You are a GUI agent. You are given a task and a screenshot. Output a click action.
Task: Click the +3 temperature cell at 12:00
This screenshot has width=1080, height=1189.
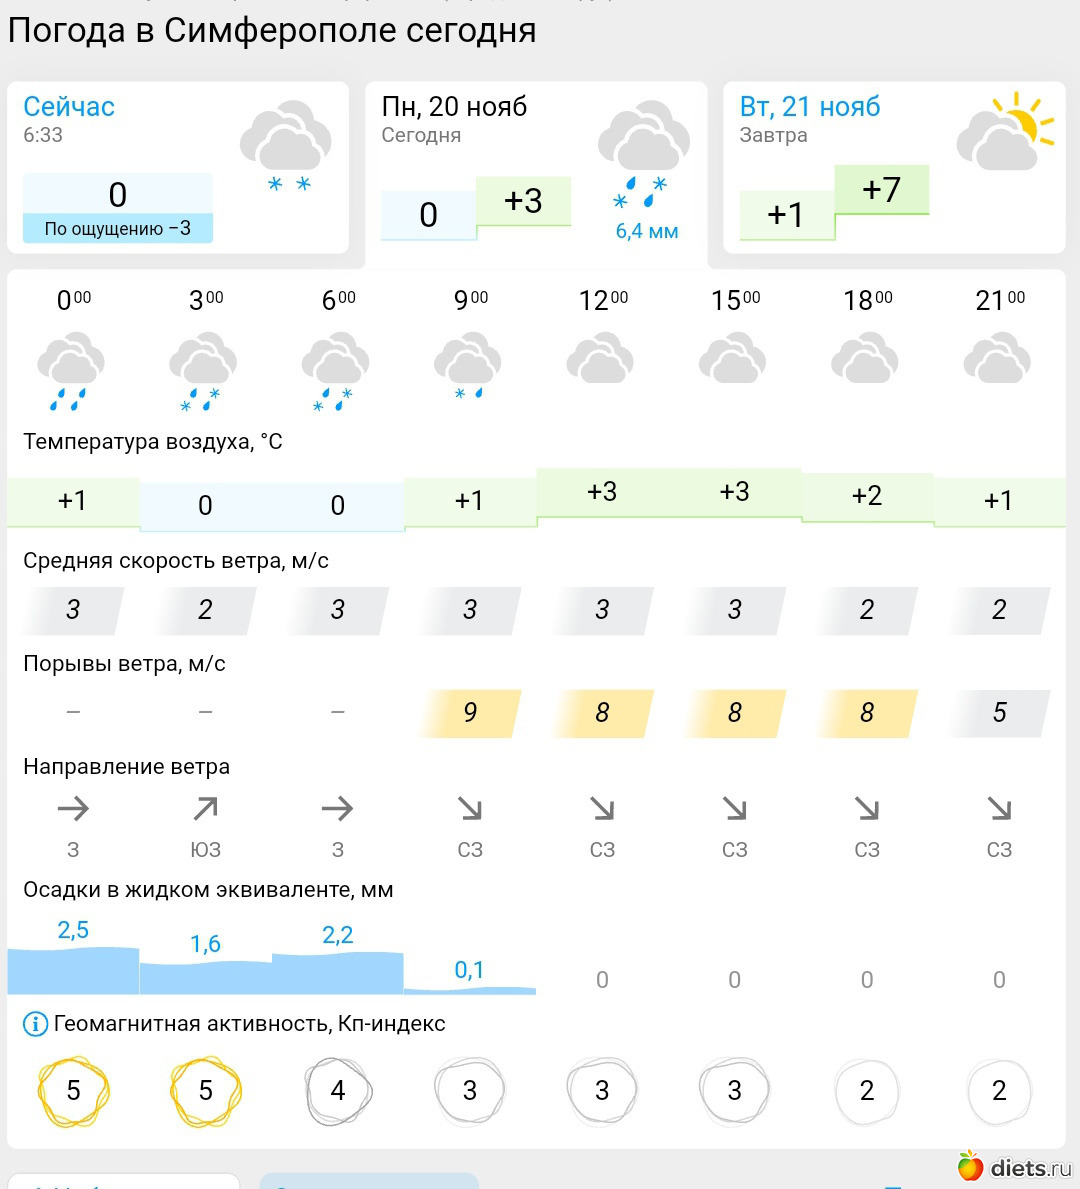pos(602,492)
